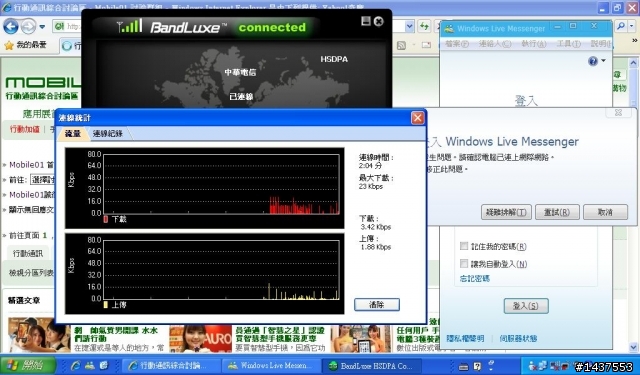
Task: Open the Windows 開始 Start button
Action: coord(28,365)
